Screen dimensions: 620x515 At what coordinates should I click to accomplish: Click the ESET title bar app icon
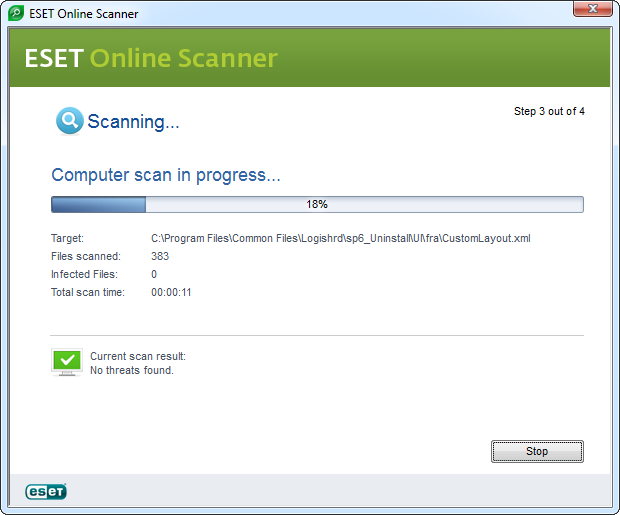(x=16, y=13)
